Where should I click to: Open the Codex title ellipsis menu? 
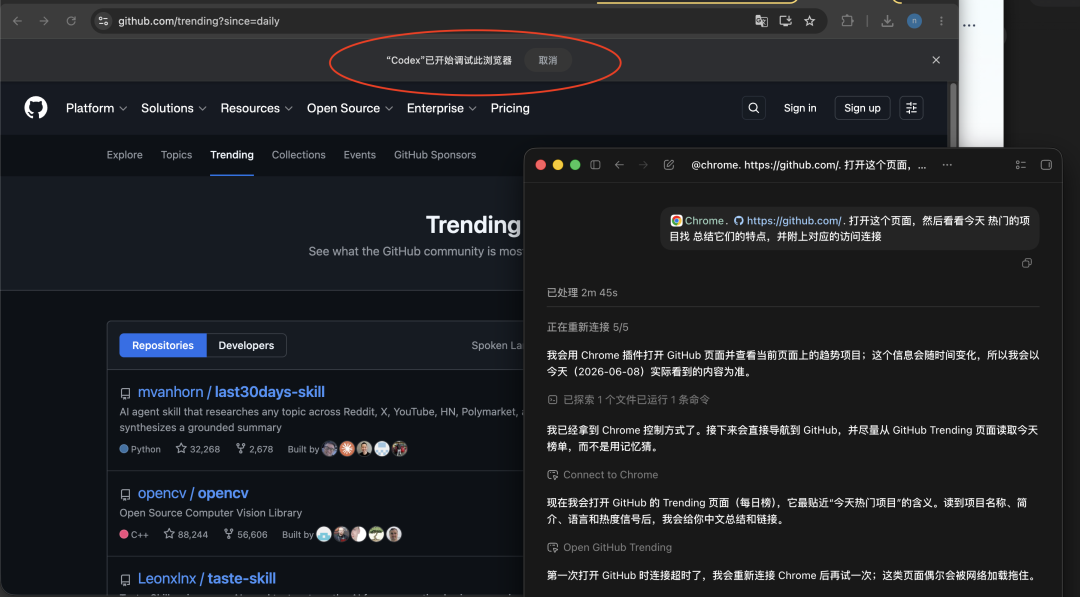tap(947, 165)
